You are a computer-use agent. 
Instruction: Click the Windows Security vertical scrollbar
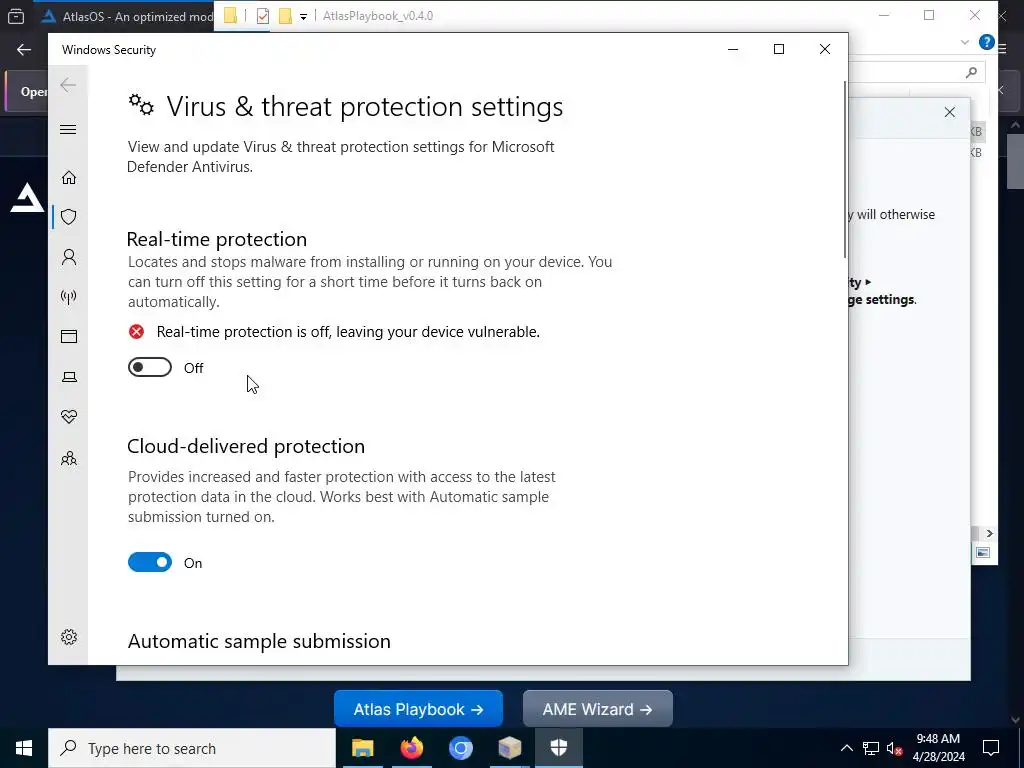tap(844, 170)
